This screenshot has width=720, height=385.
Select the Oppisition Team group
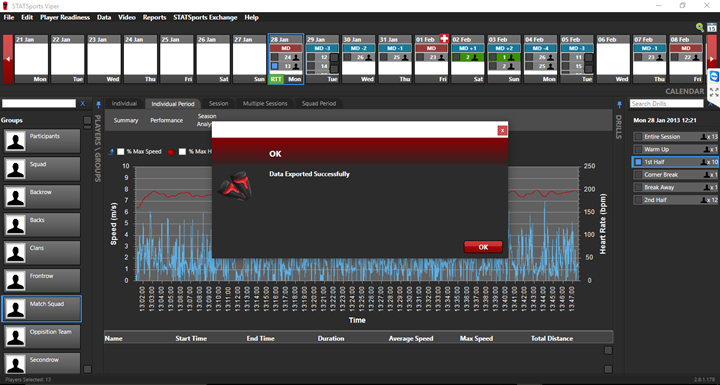click(42, 337)
